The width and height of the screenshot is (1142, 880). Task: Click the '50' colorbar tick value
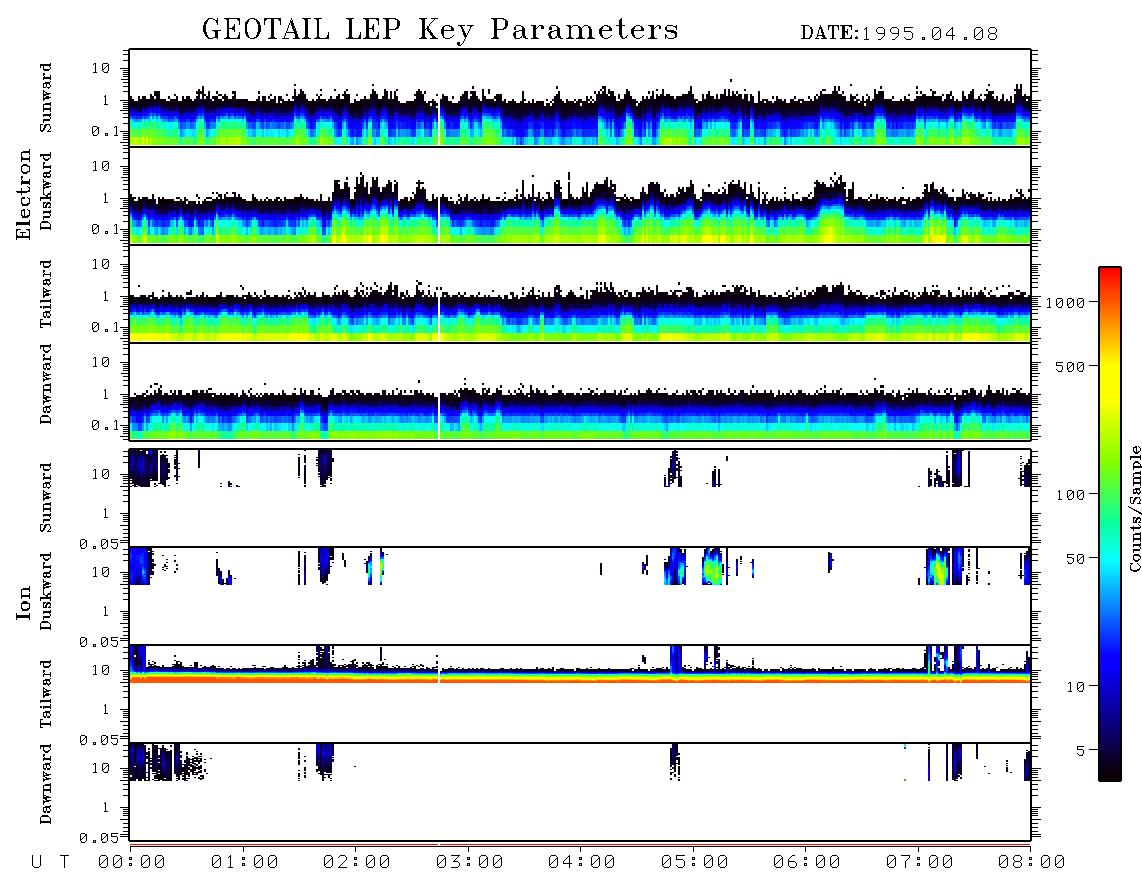click(1075, 559)
